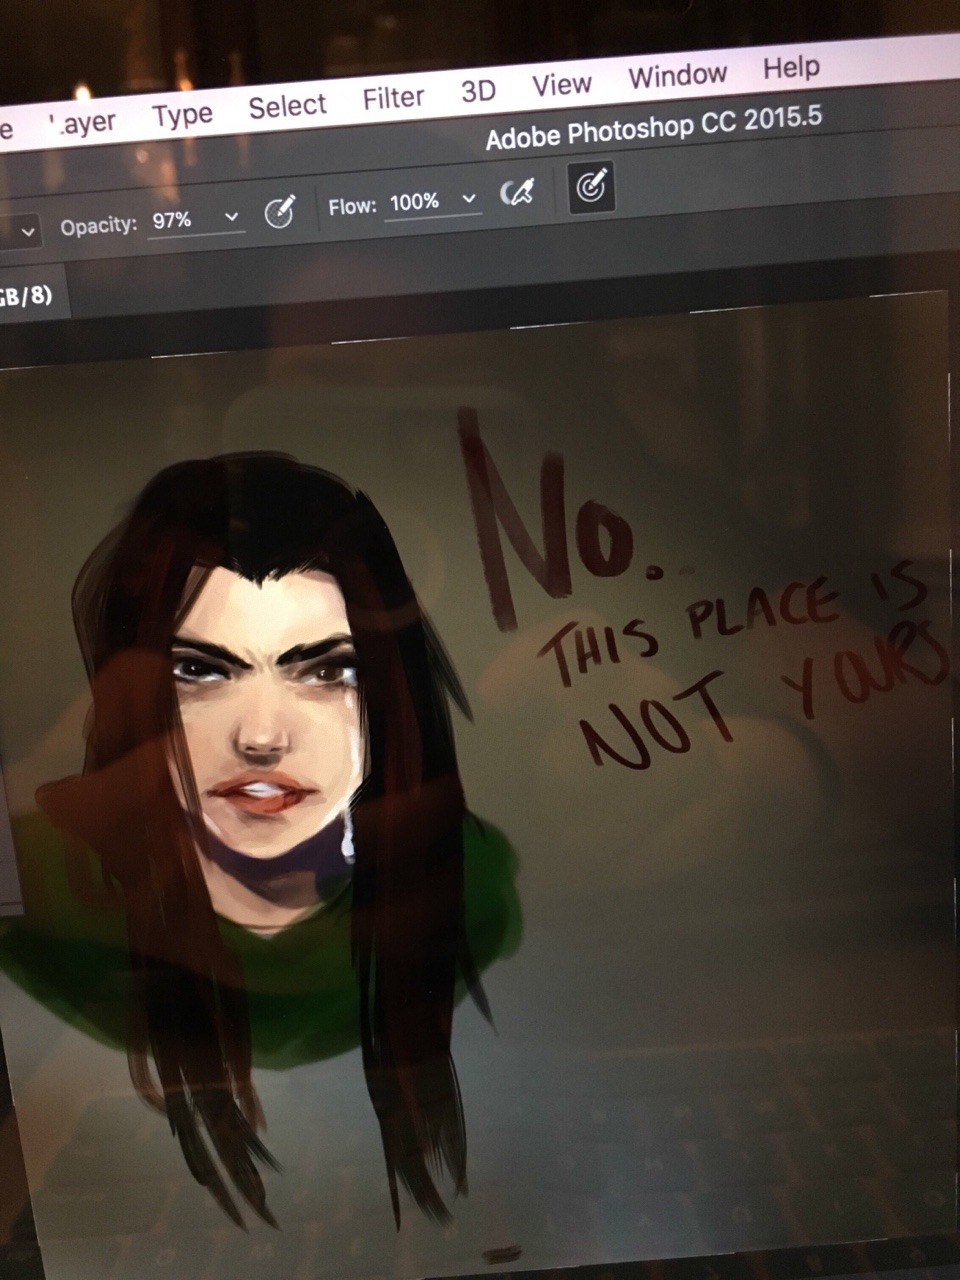
Task: Click the Flow label scrubby slider
Action: tap(352, 207)
